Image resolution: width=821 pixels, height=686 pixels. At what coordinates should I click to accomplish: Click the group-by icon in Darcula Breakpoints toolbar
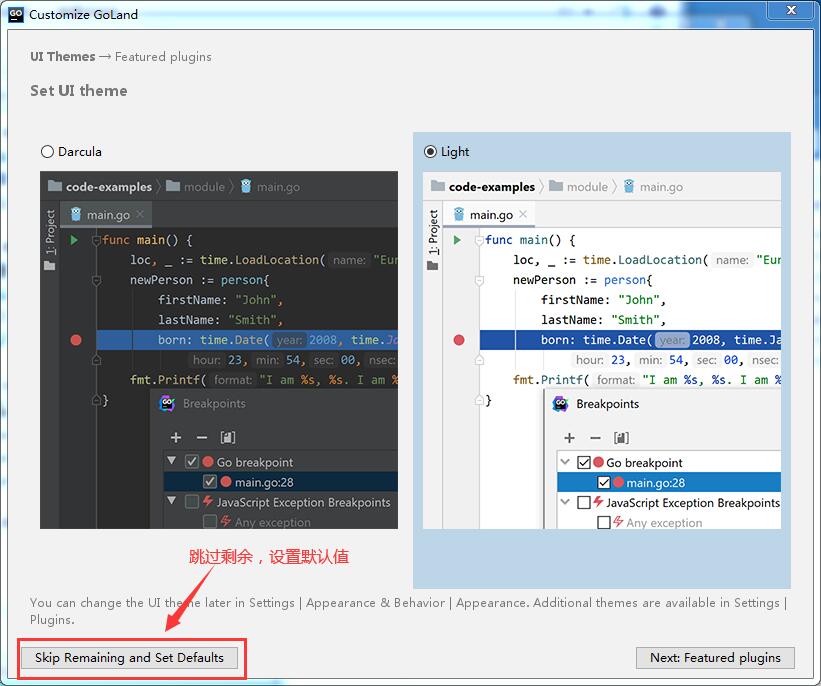228,437
